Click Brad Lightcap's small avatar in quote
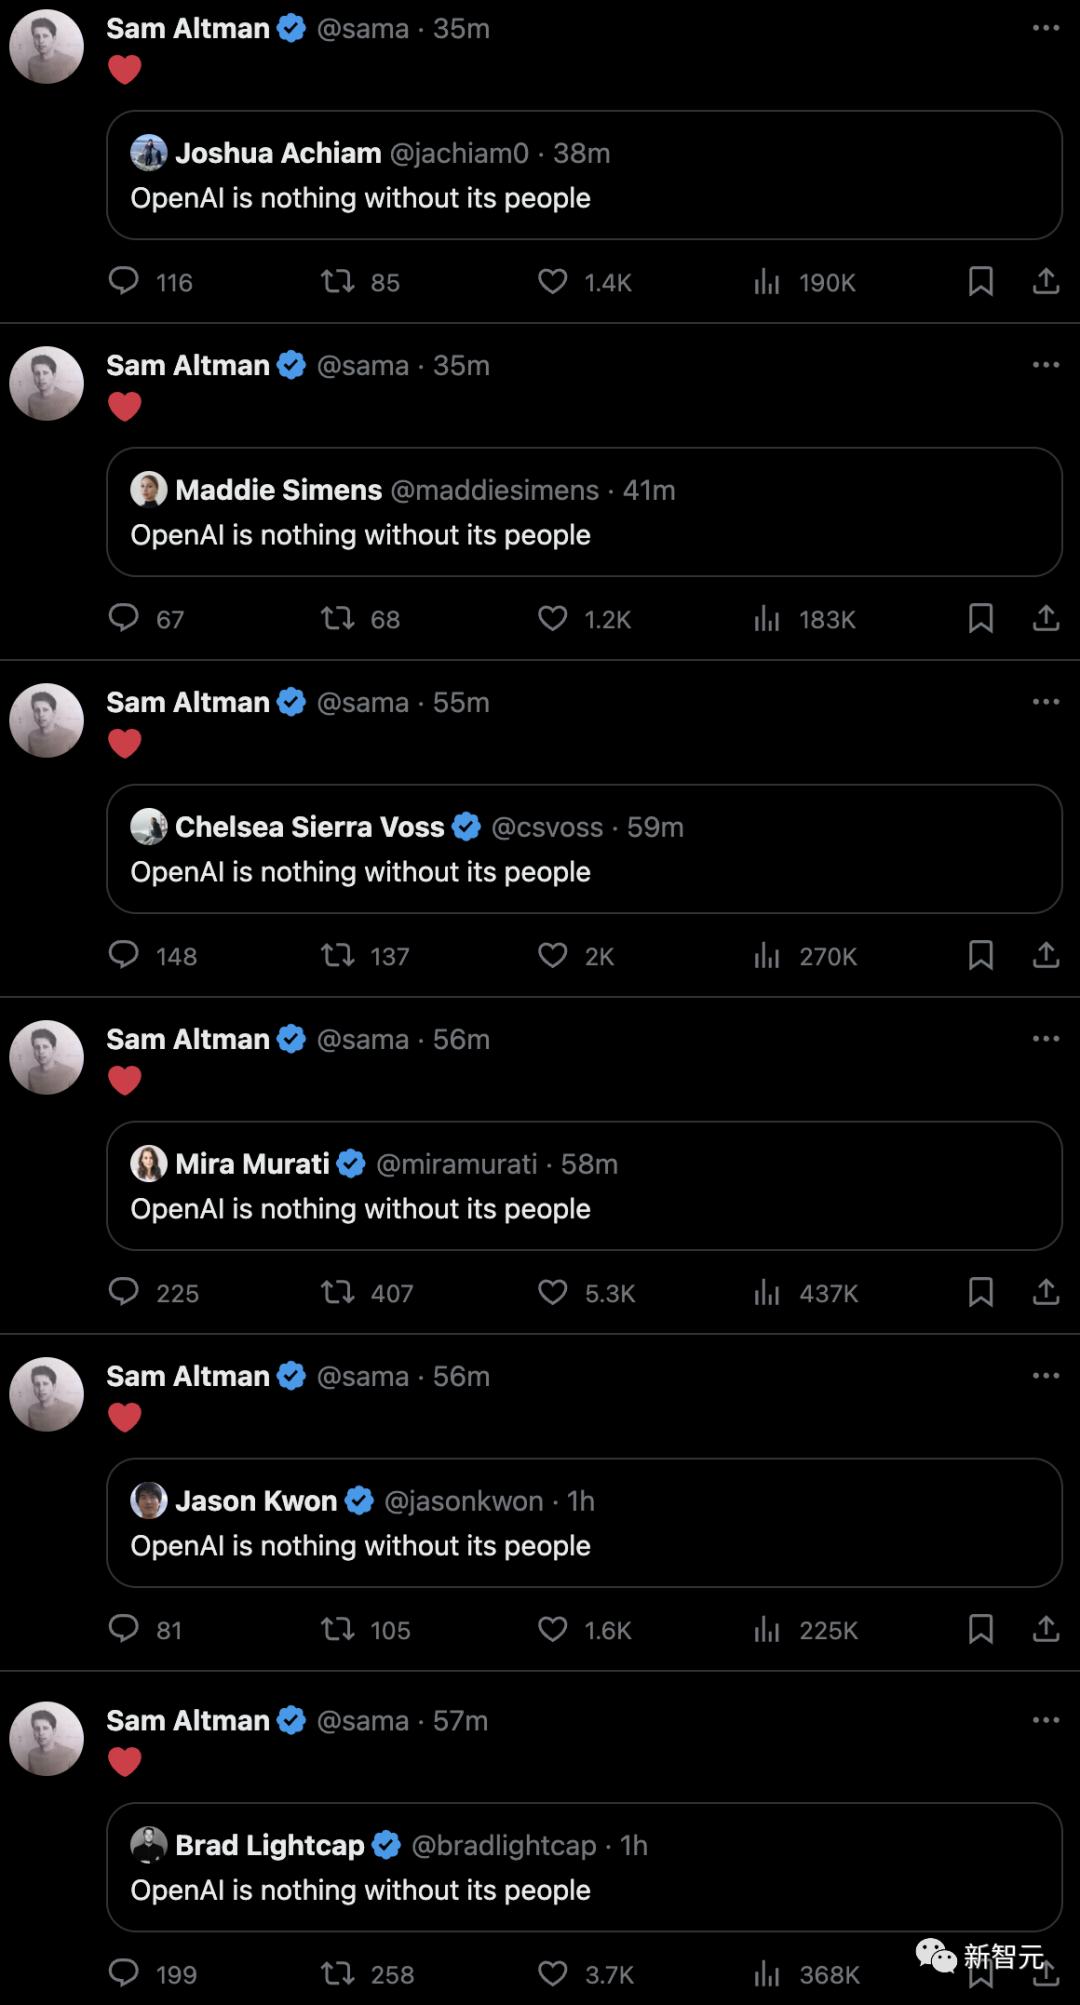 click(149, 1845)
